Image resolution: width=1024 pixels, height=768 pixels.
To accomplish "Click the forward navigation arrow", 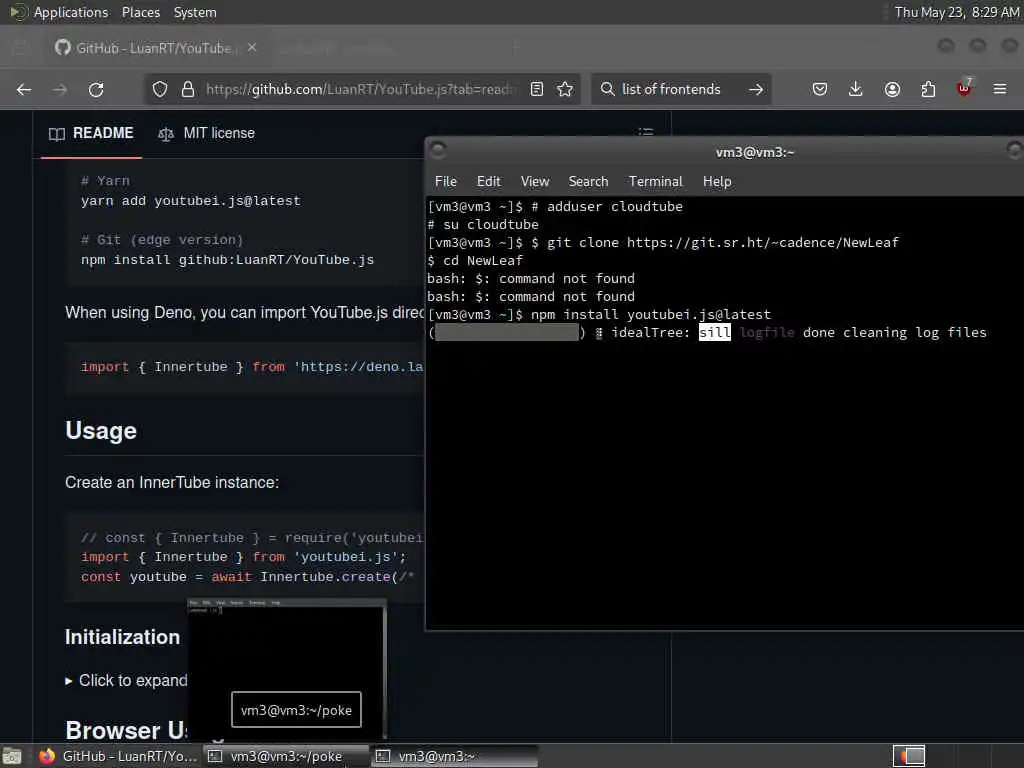I will 60,89.
